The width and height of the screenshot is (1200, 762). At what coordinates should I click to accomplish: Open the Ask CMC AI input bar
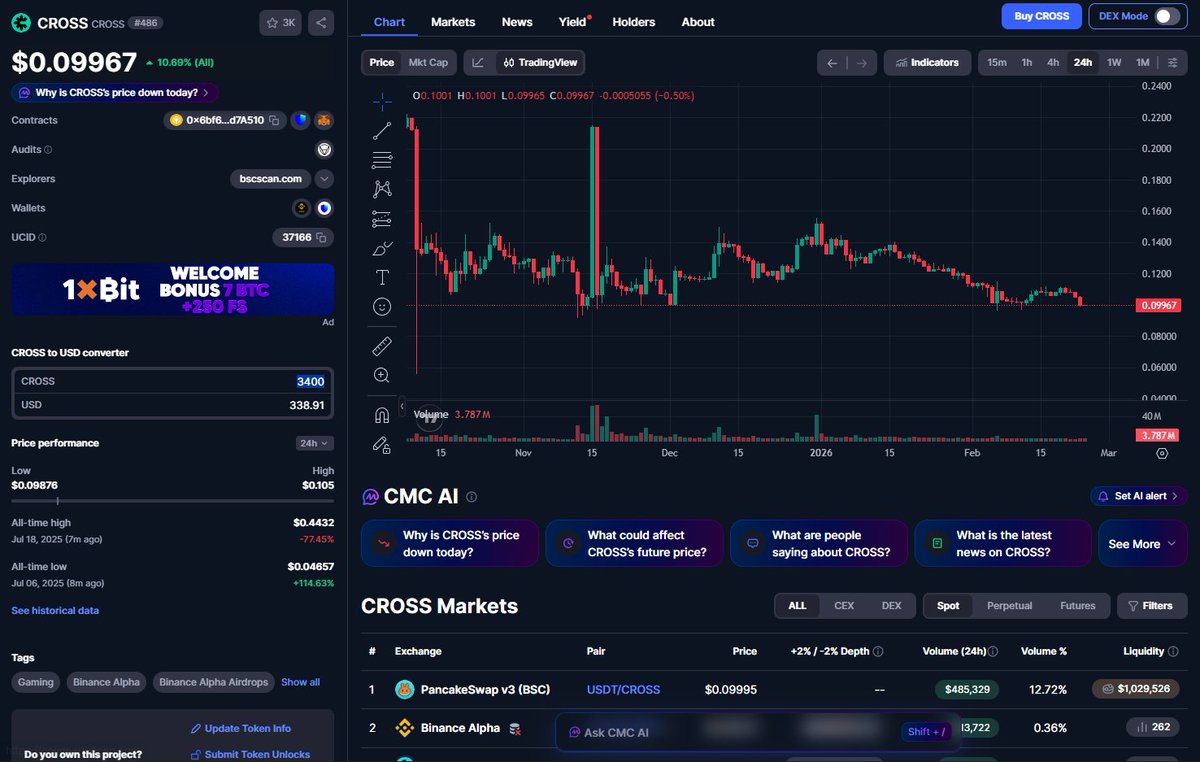pyautogui.click(x=757, y=732)
